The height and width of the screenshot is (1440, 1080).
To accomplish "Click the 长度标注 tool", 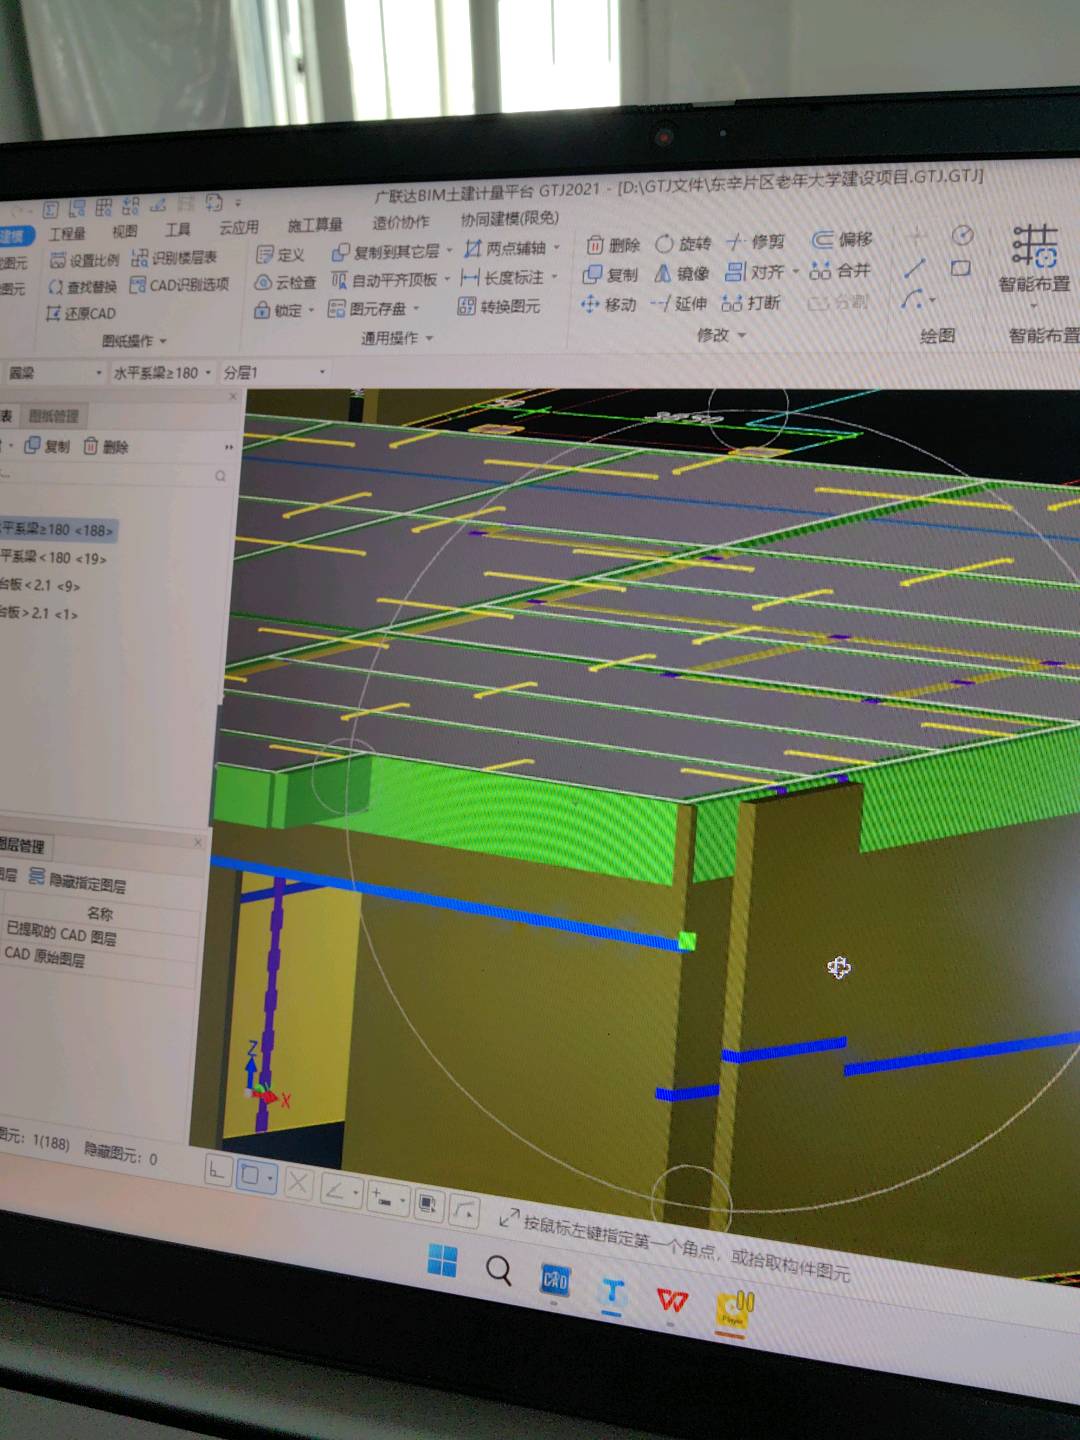I will pos(502,278).
